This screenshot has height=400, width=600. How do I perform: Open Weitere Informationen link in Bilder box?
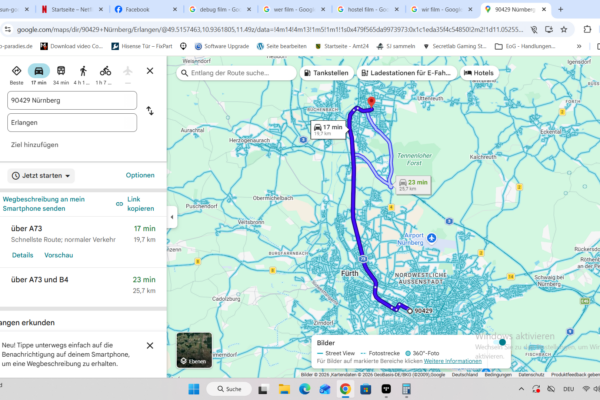453,361
